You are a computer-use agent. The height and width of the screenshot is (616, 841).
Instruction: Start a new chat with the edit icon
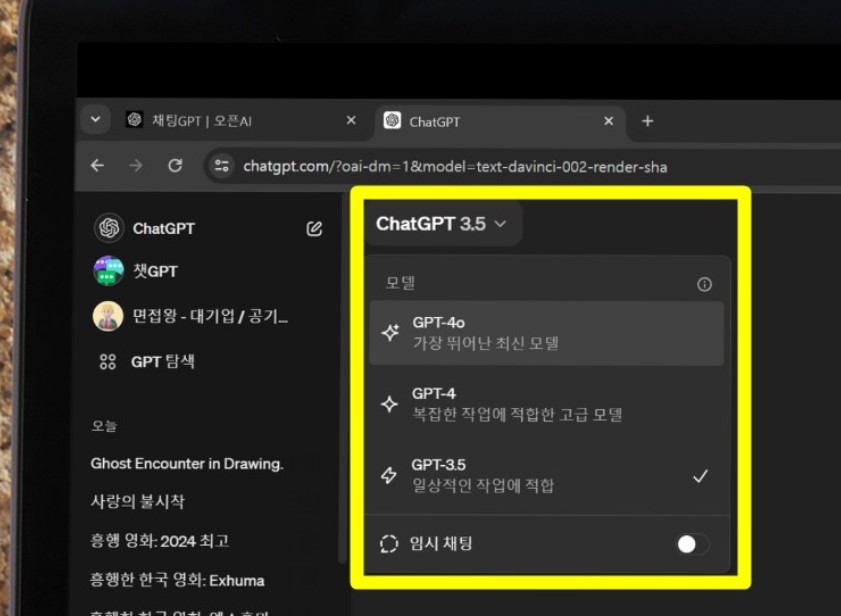[x=314, y=229]
